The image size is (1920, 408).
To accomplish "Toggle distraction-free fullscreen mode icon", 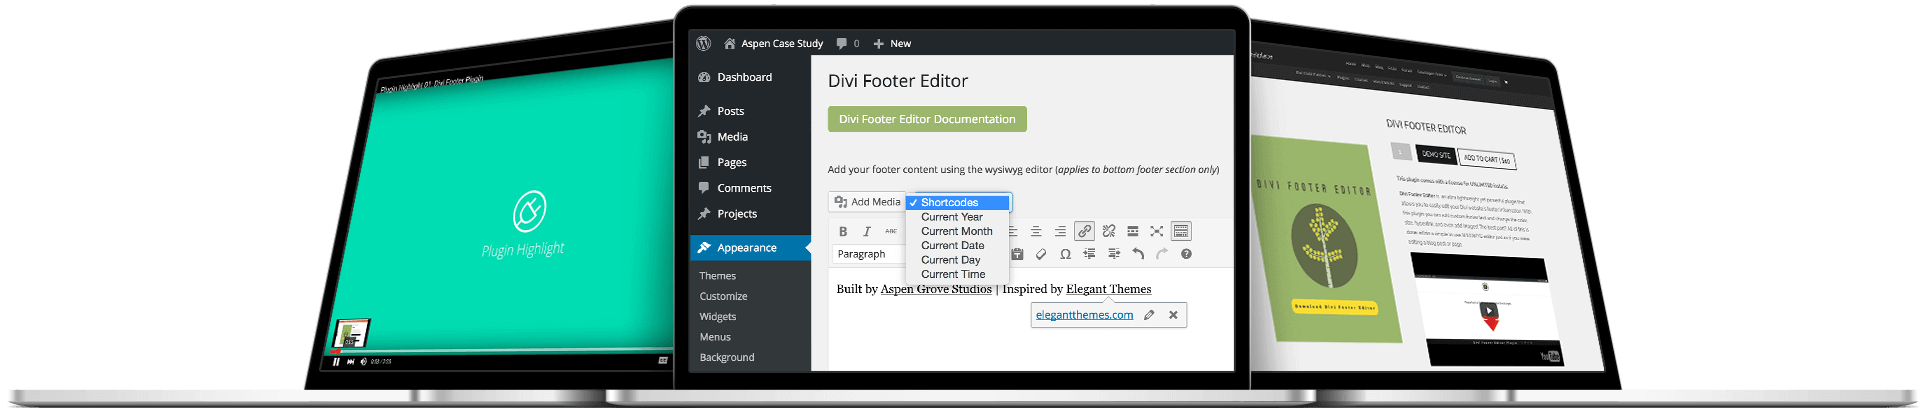I will tap(1157, 231).
